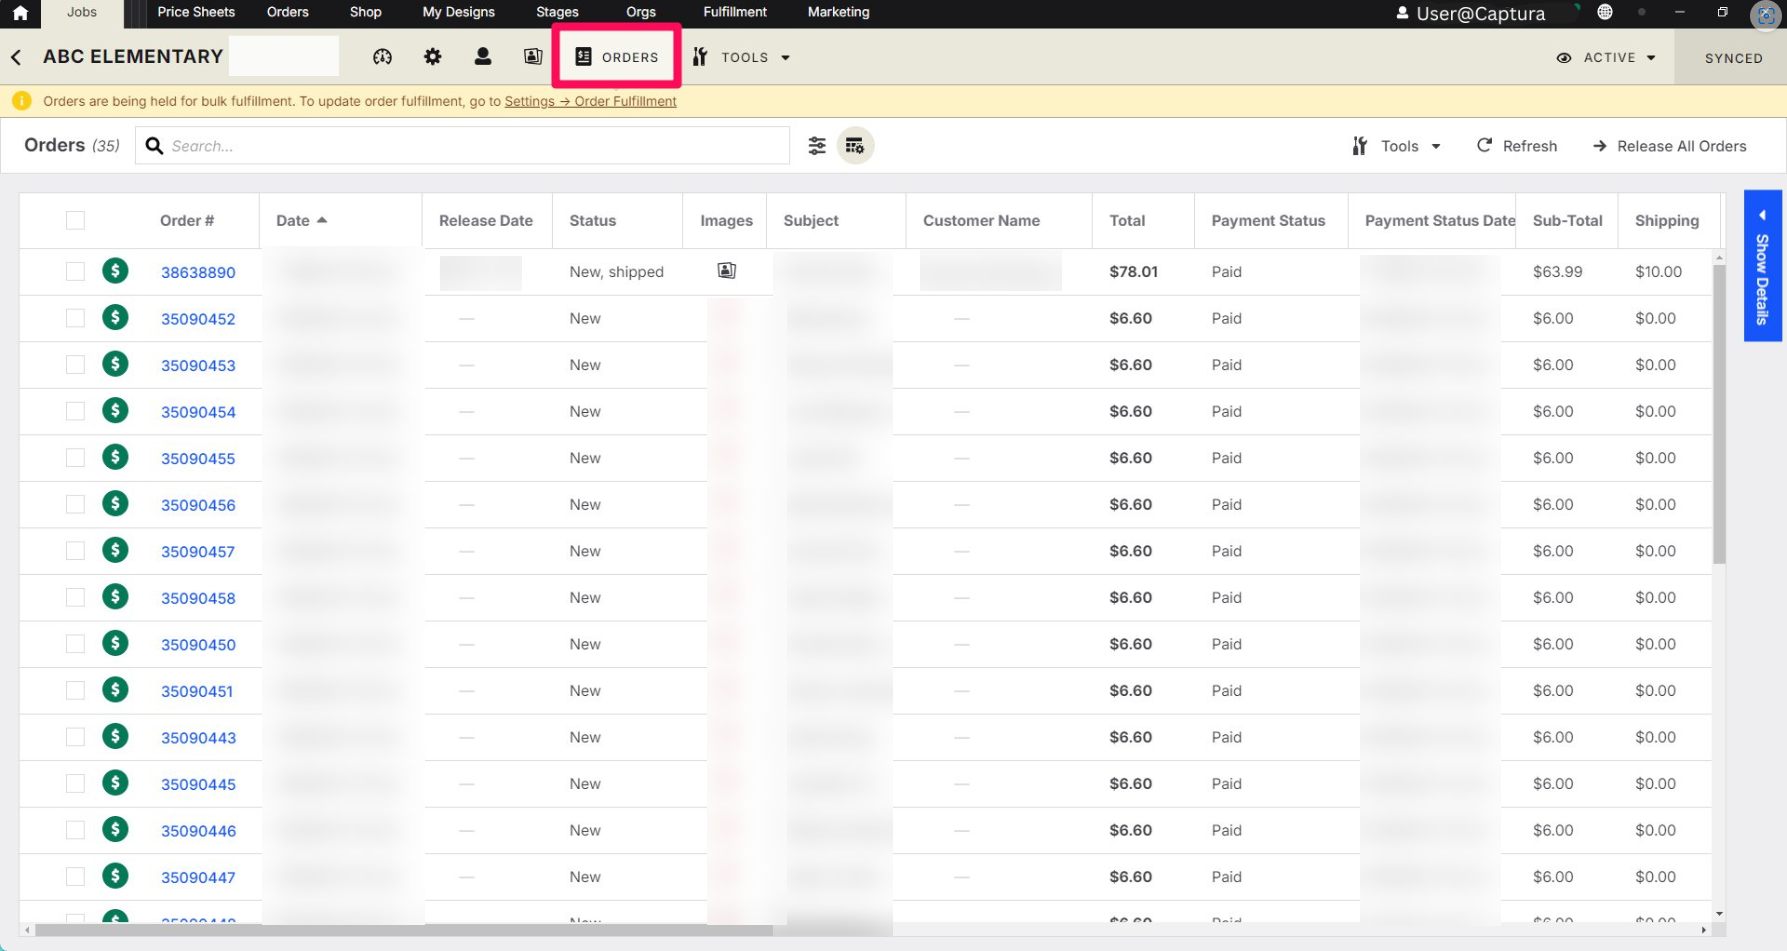This screenshot has height=951, width=1787.
Task: Click the search magnifier icon
Action: pos(154,146)
